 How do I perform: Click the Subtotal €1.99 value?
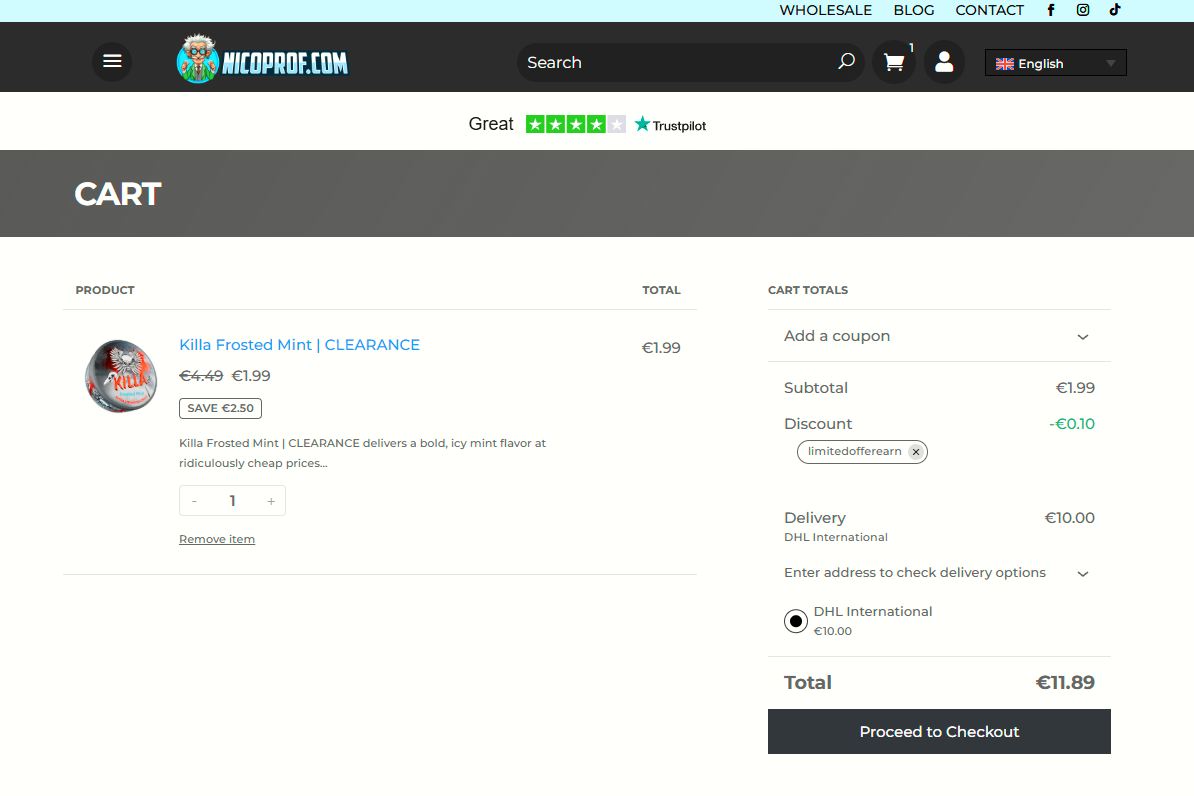1075,388
